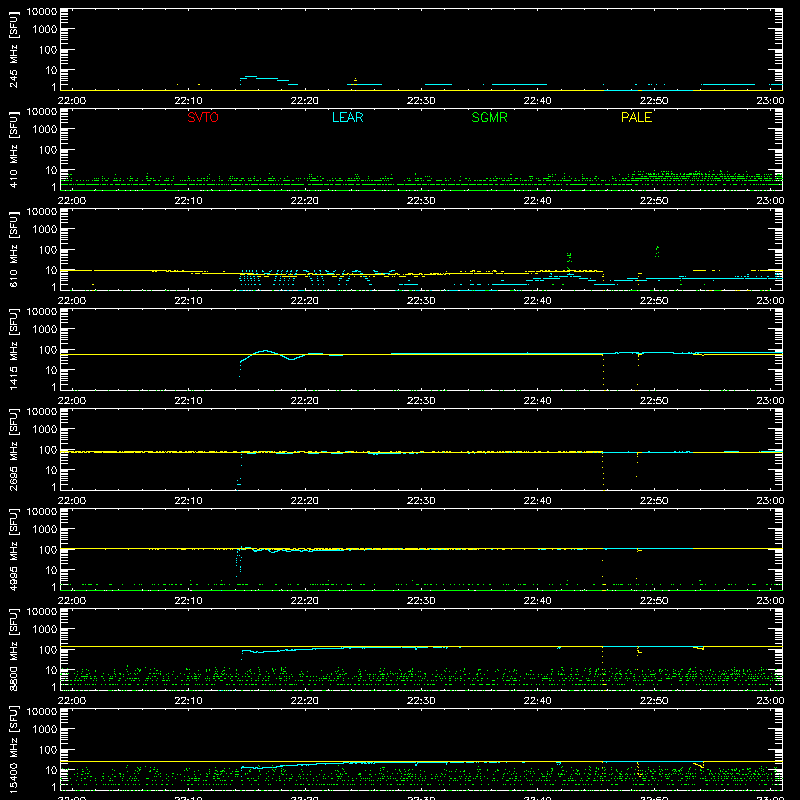
Task: Click 22:10 tick under the 410 MHz panel
Action: coord(188,201)
